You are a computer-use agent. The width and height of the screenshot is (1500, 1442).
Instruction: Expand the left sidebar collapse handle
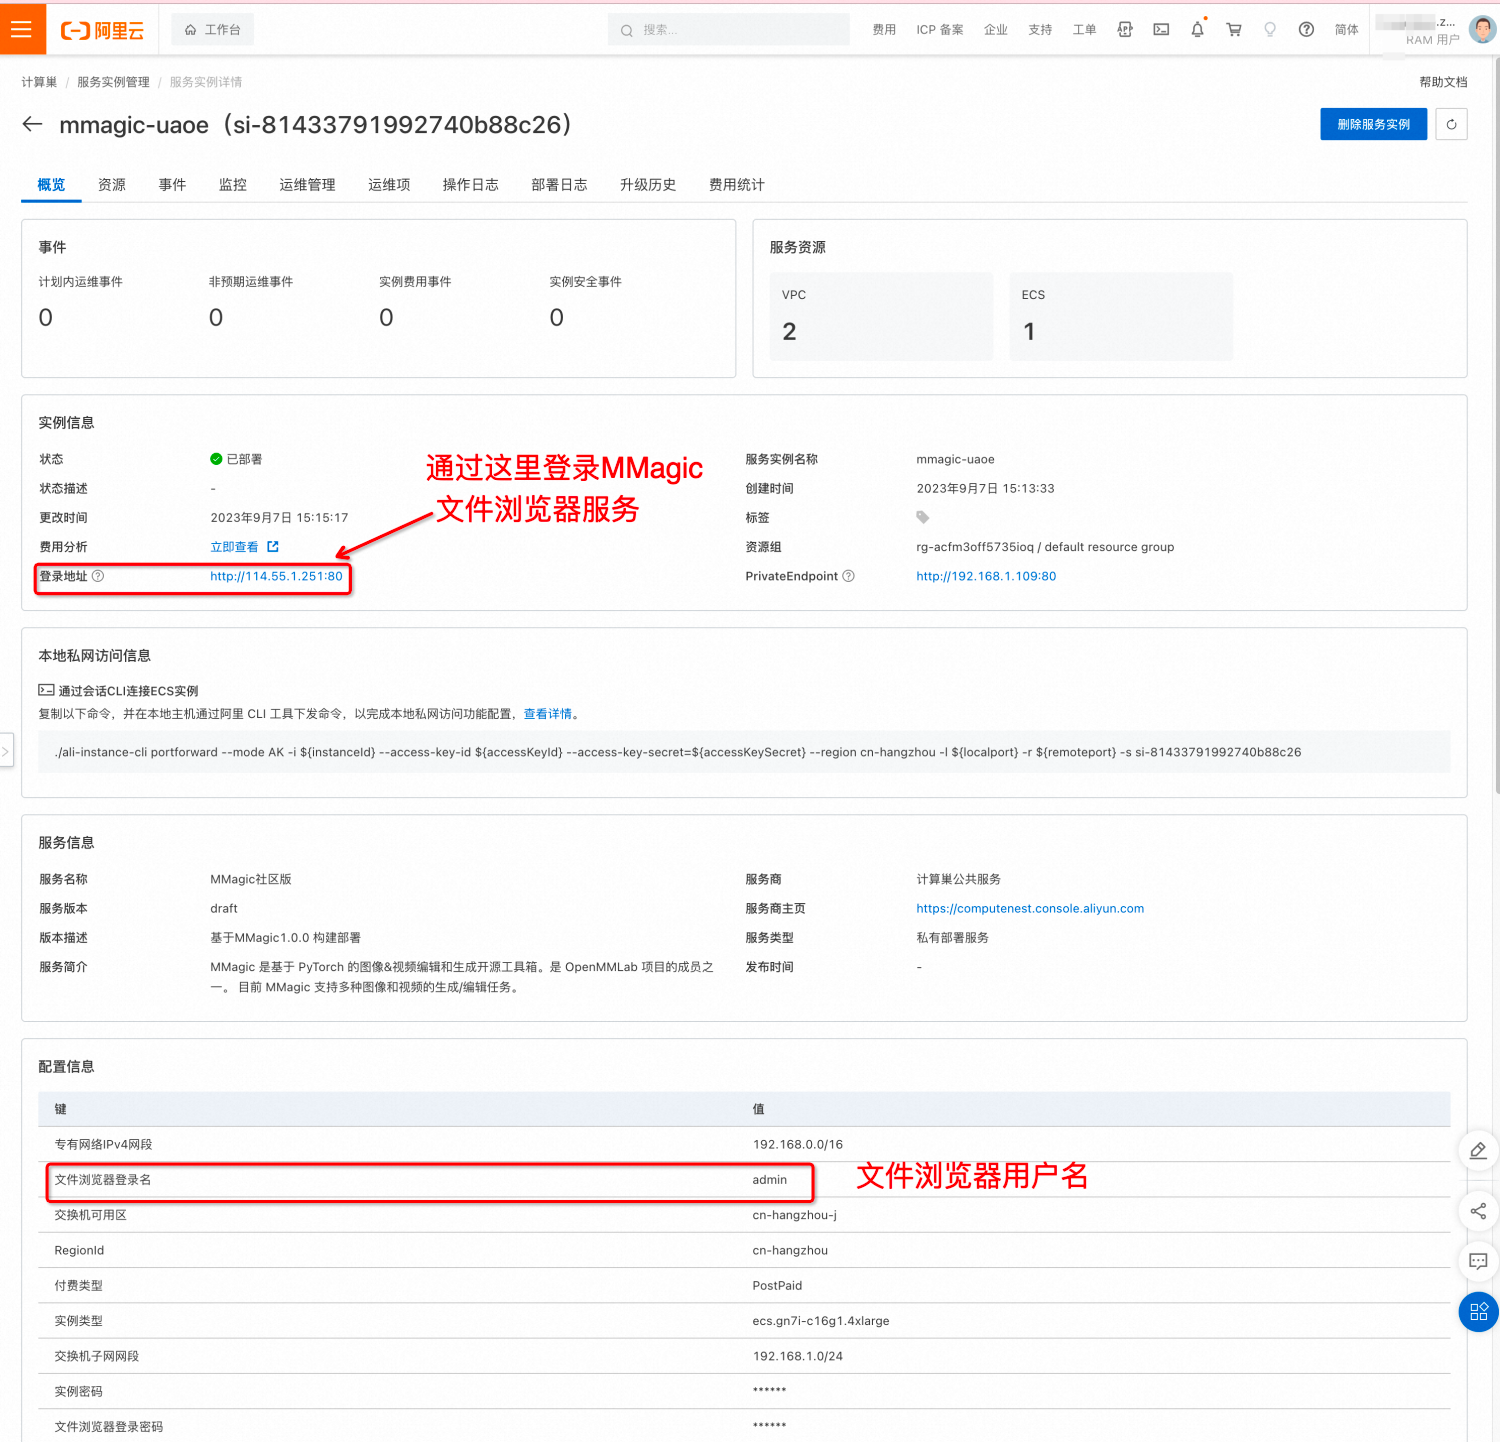point(6,750)
